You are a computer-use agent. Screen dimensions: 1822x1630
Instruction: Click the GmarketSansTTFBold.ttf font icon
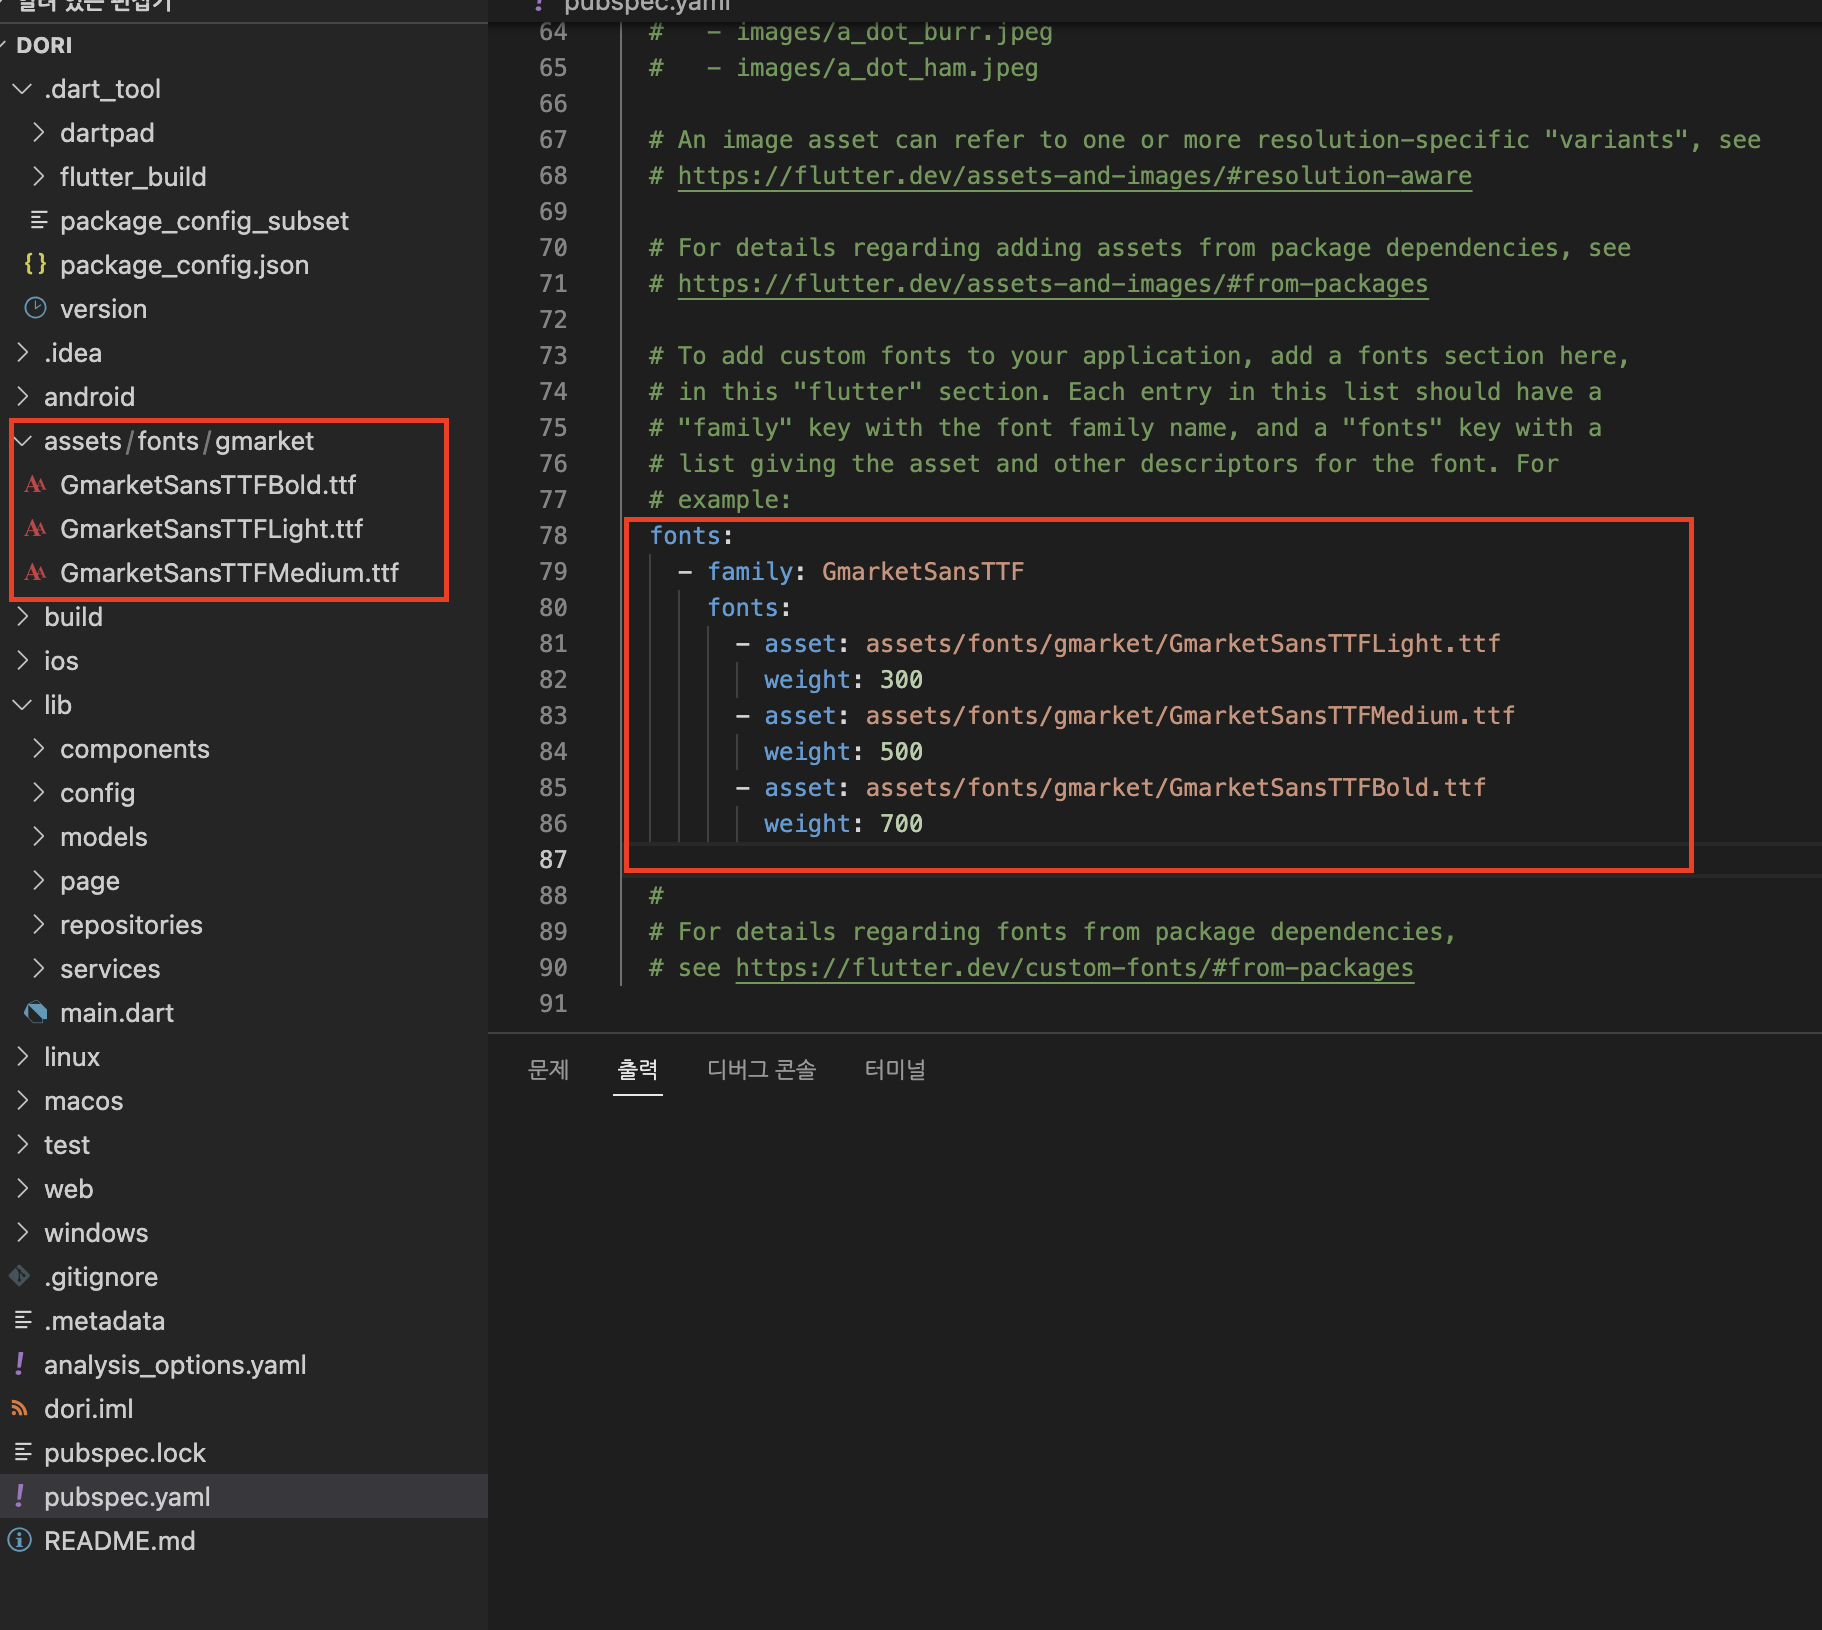[x=36, y=485]
